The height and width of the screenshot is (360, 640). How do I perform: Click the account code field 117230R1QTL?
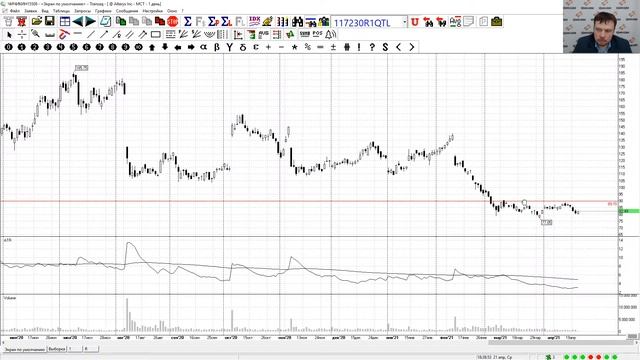366,22
